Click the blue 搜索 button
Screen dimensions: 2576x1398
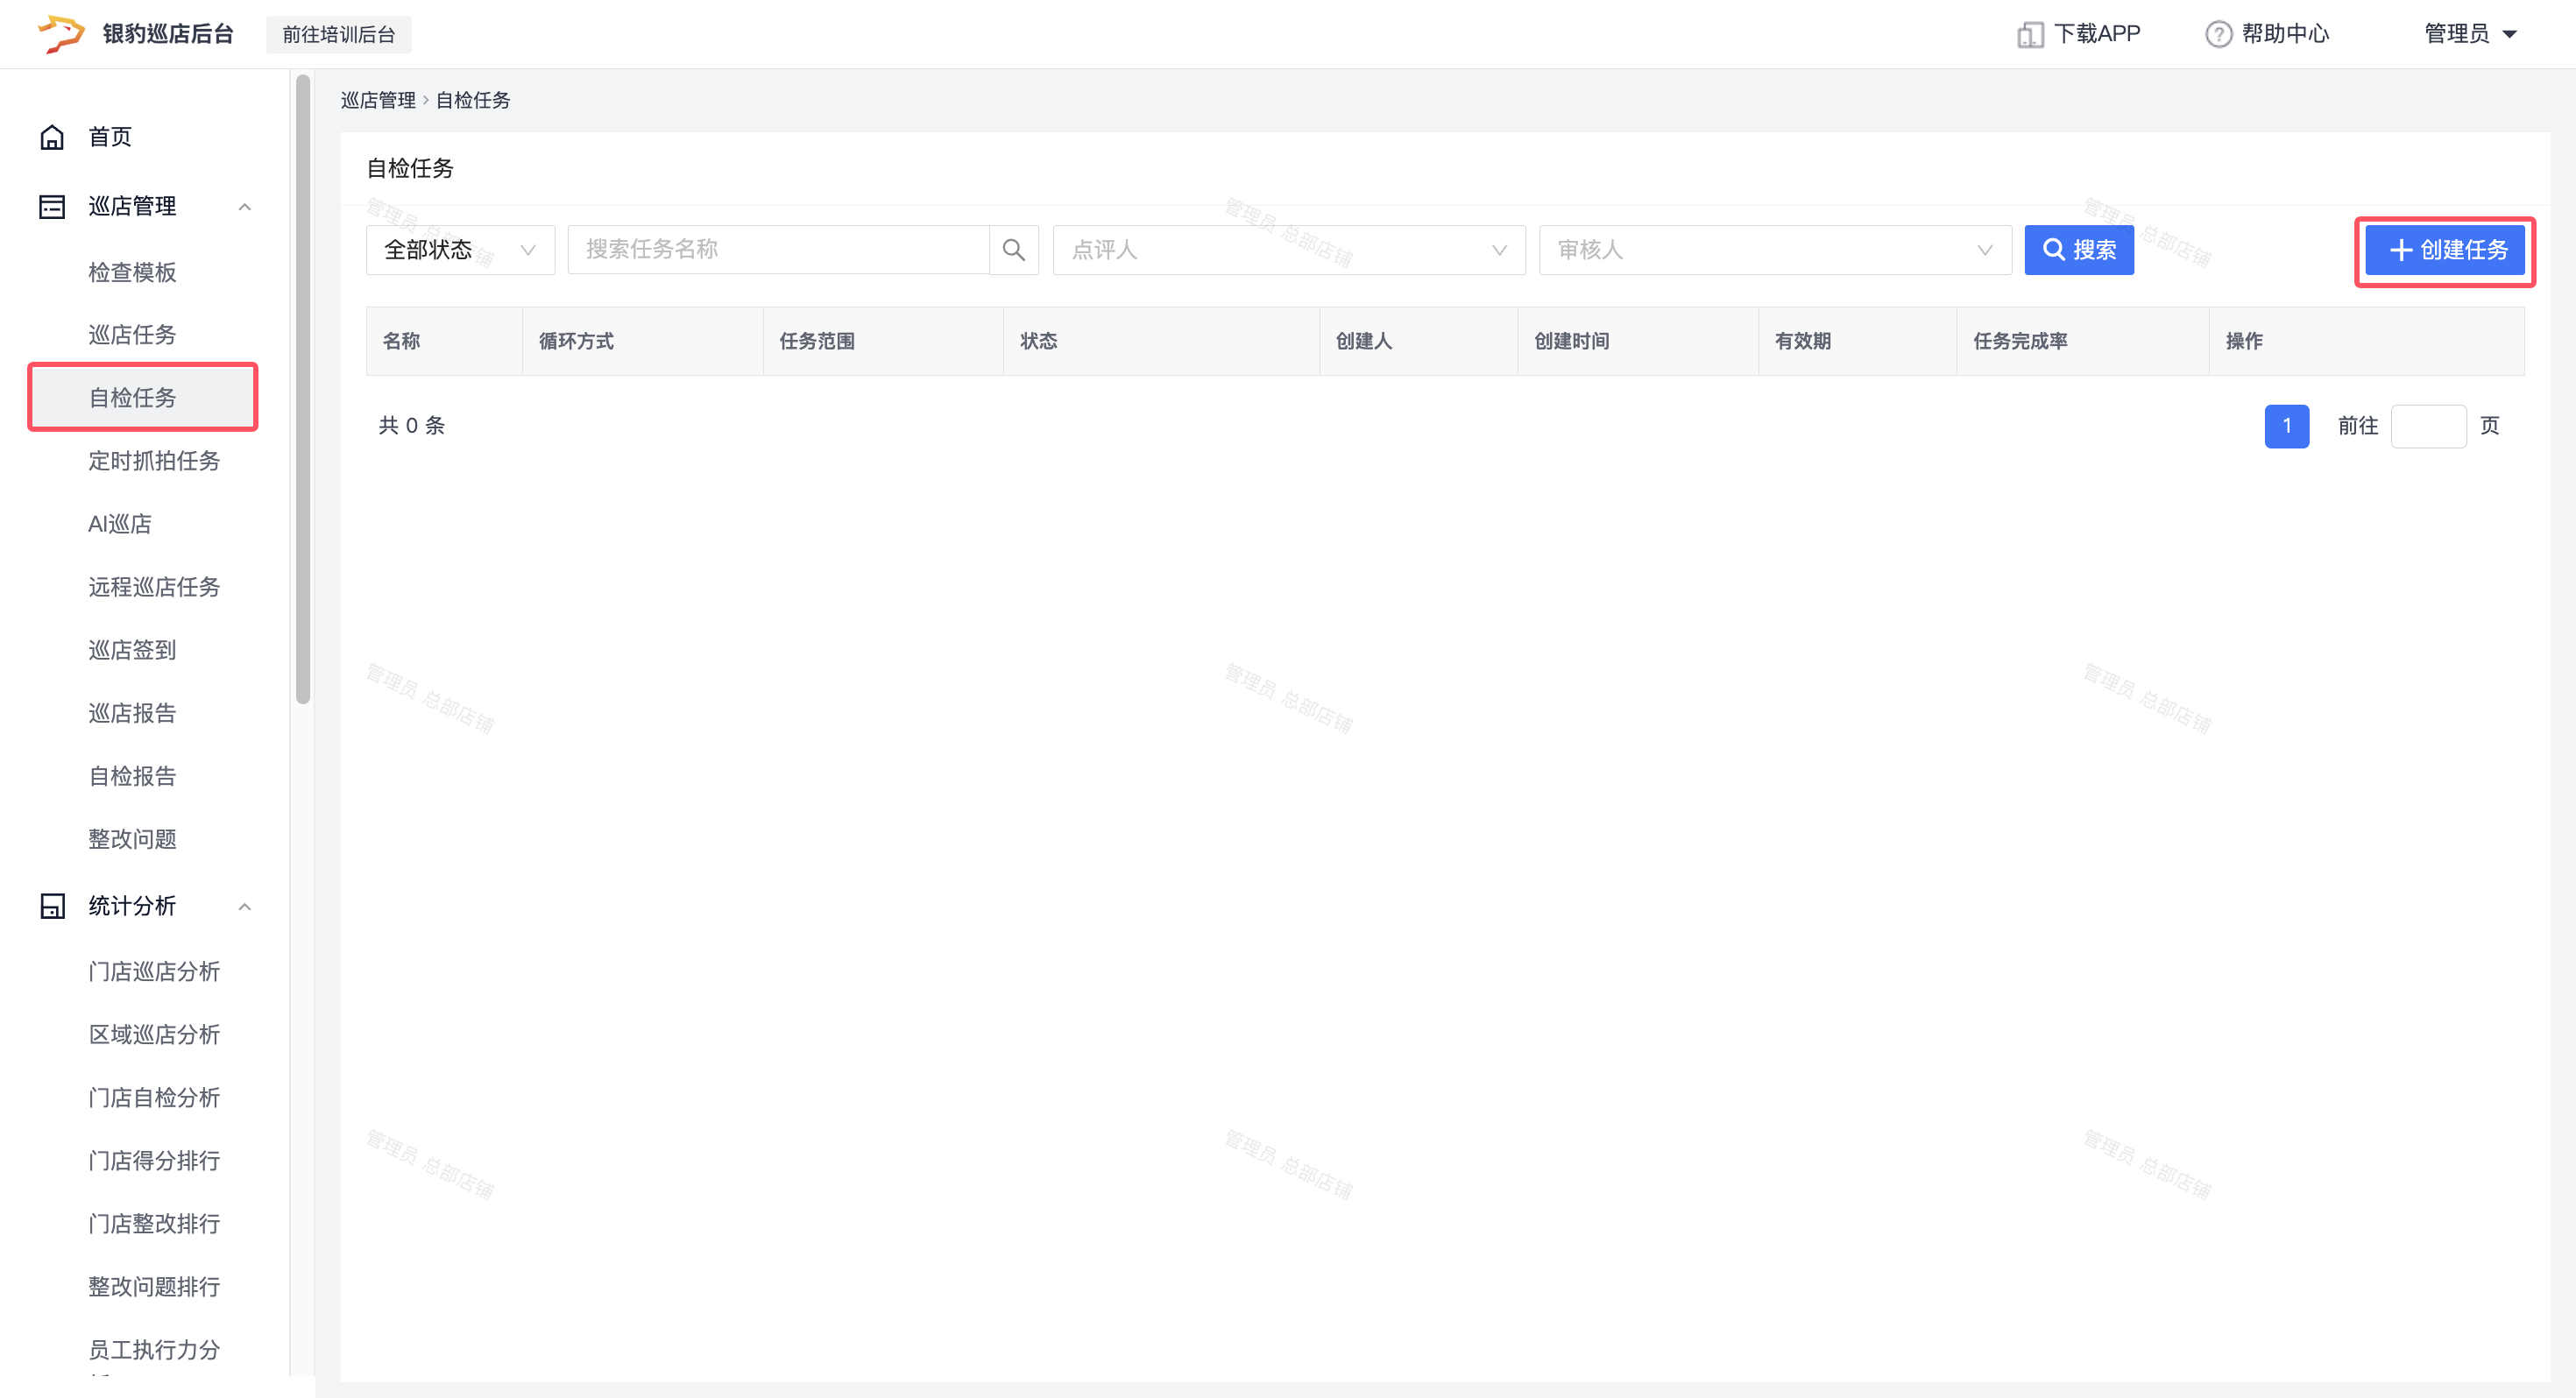[2078, 250]
